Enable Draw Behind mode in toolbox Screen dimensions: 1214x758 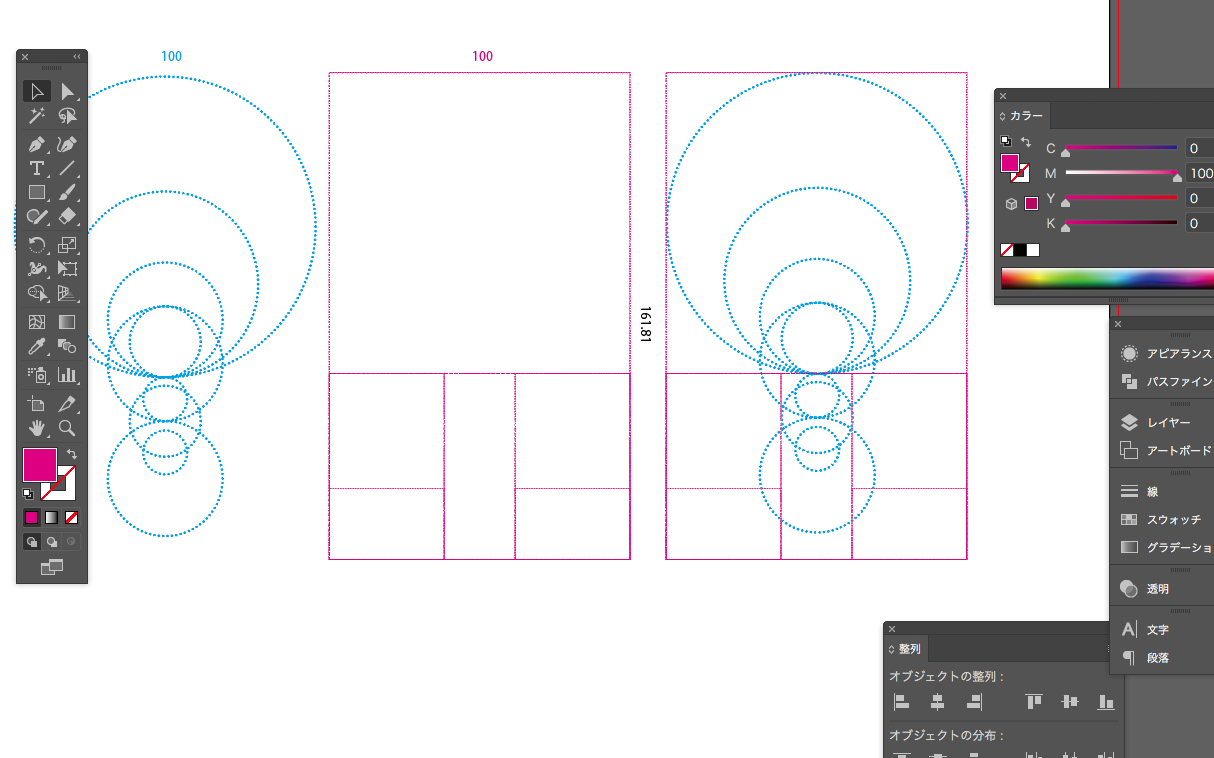[52, 541]
